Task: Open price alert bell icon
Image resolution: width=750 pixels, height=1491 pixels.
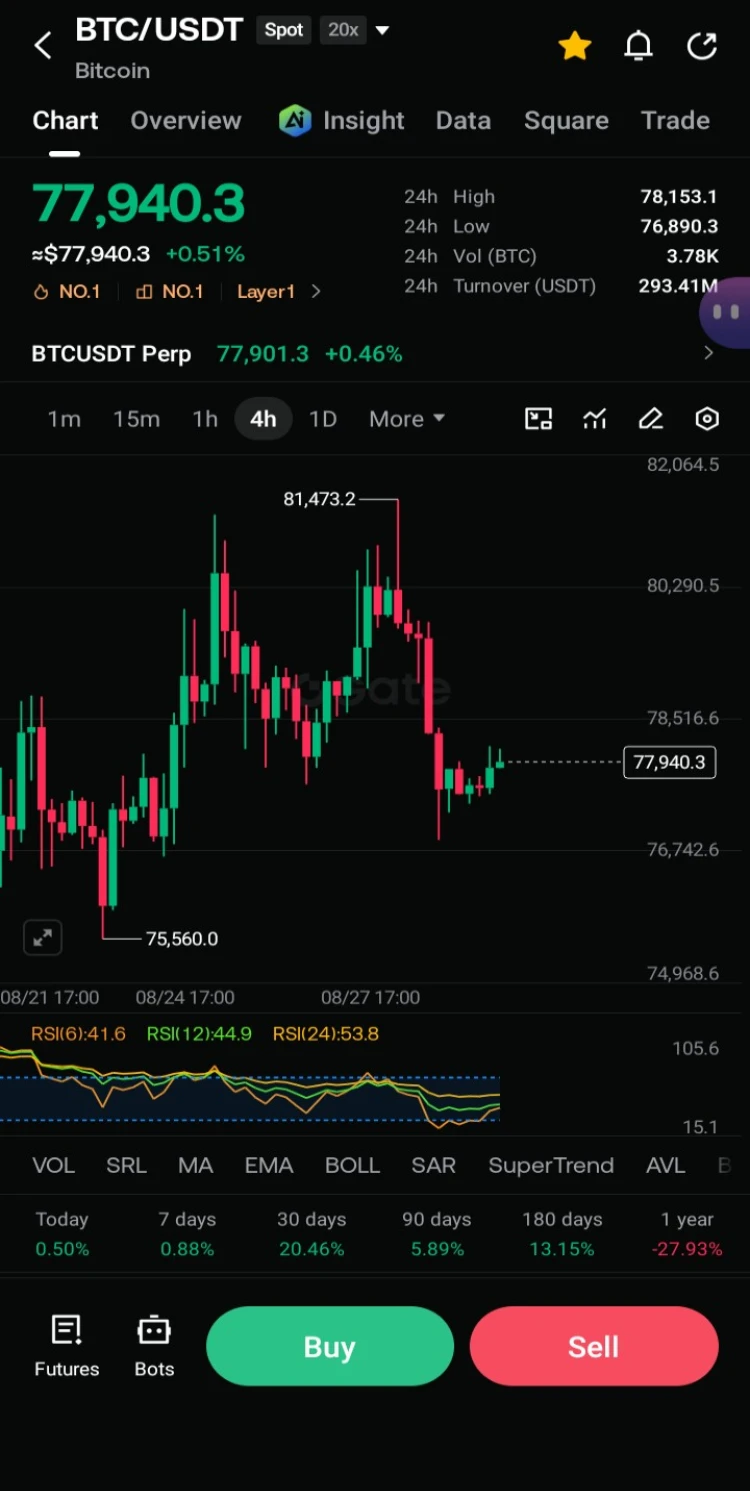Action: pyautogui.click(x=638, y=46)
